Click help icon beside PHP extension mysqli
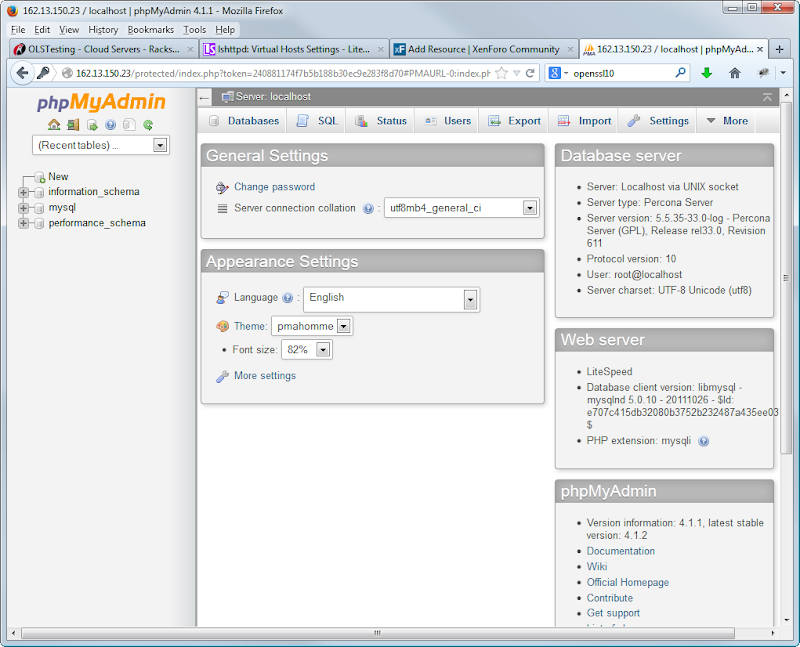Image resolution: width=800 pixels, height=647 pixels. 704,441
